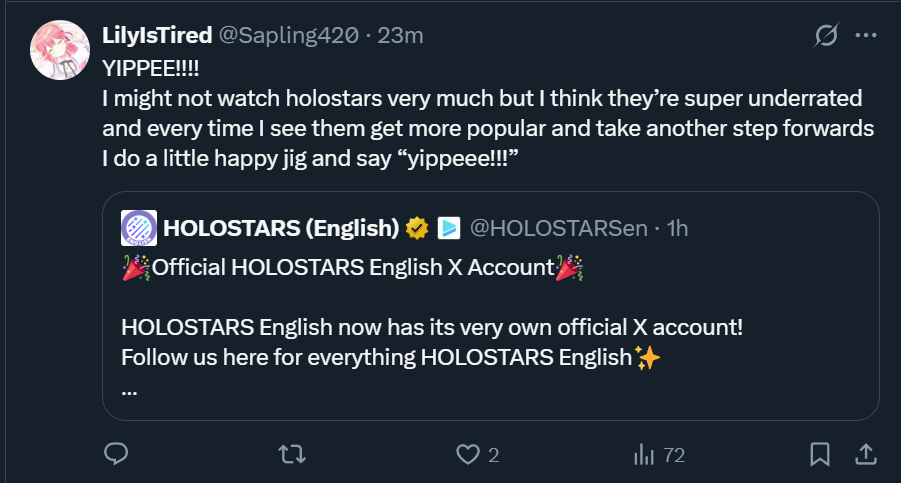
Task: Bookmark this post by LilyIsTired
Action: 820,455
